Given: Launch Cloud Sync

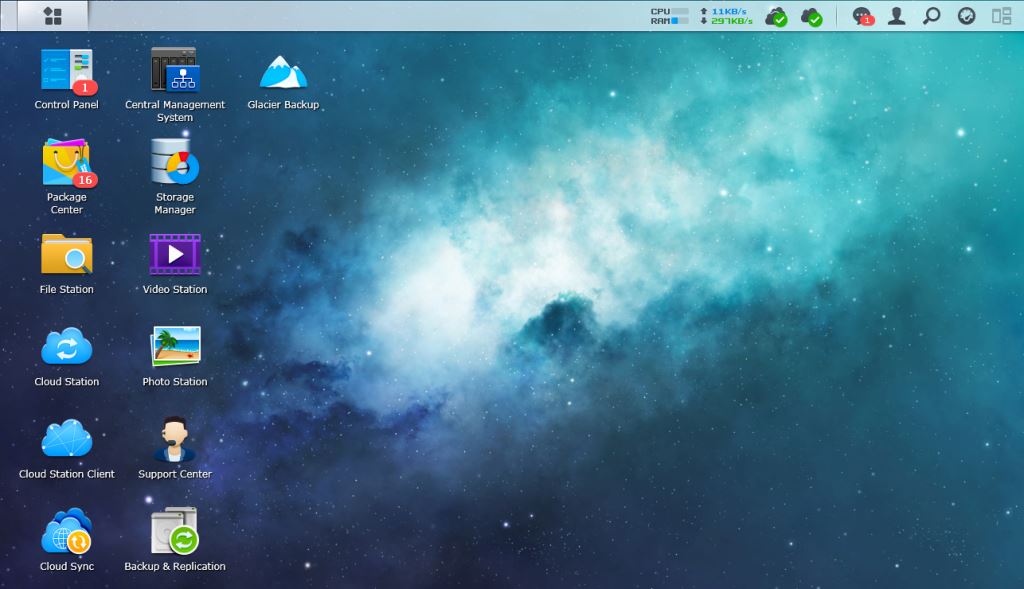Looking at the screenshot, I should (66, 532).
